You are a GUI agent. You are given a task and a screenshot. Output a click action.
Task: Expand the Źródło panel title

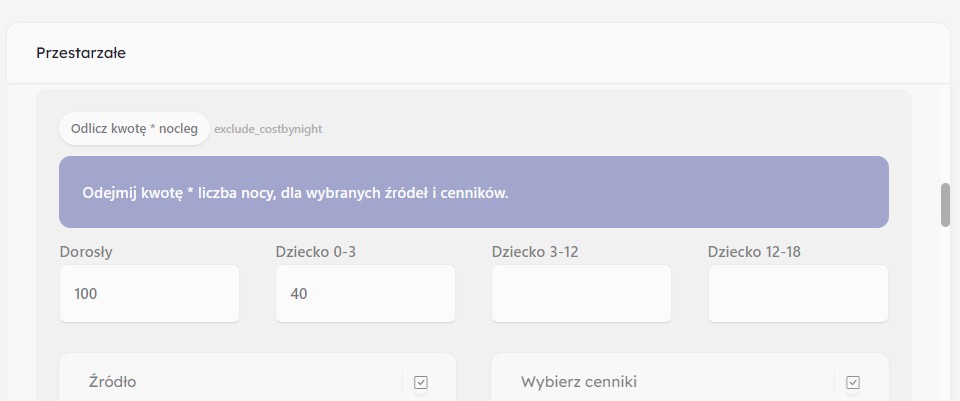113,381
